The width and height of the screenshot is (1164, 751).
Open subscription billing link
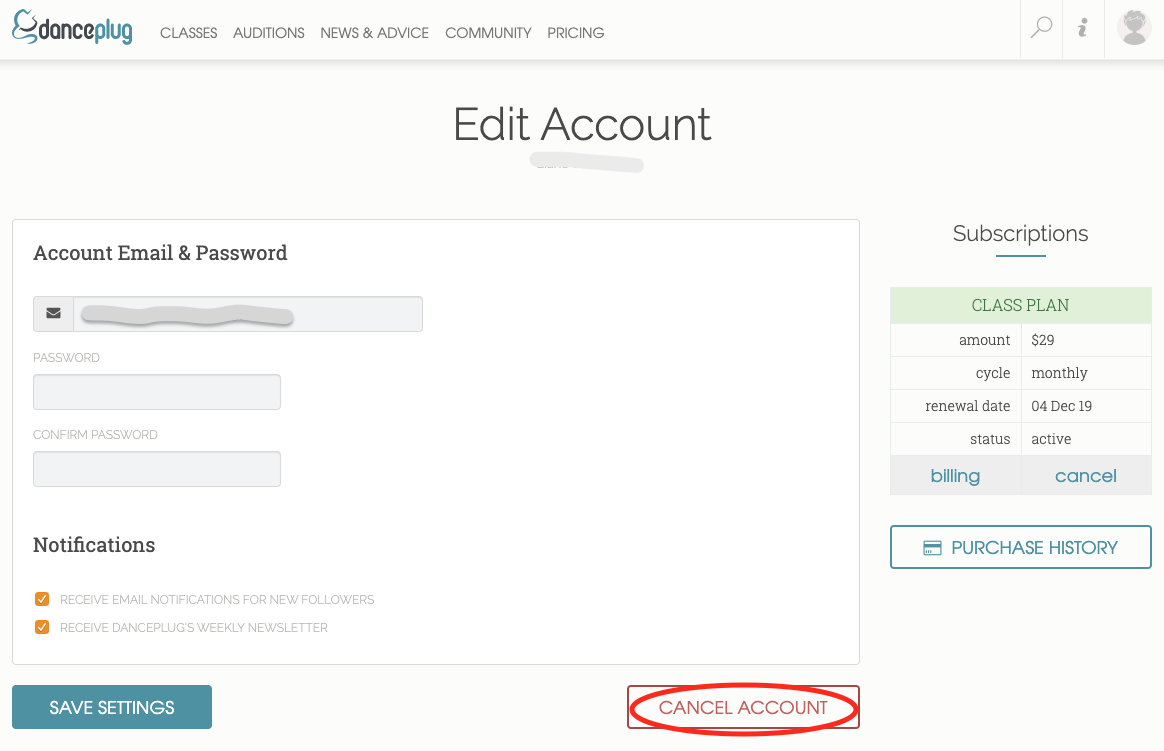point(955,476)
